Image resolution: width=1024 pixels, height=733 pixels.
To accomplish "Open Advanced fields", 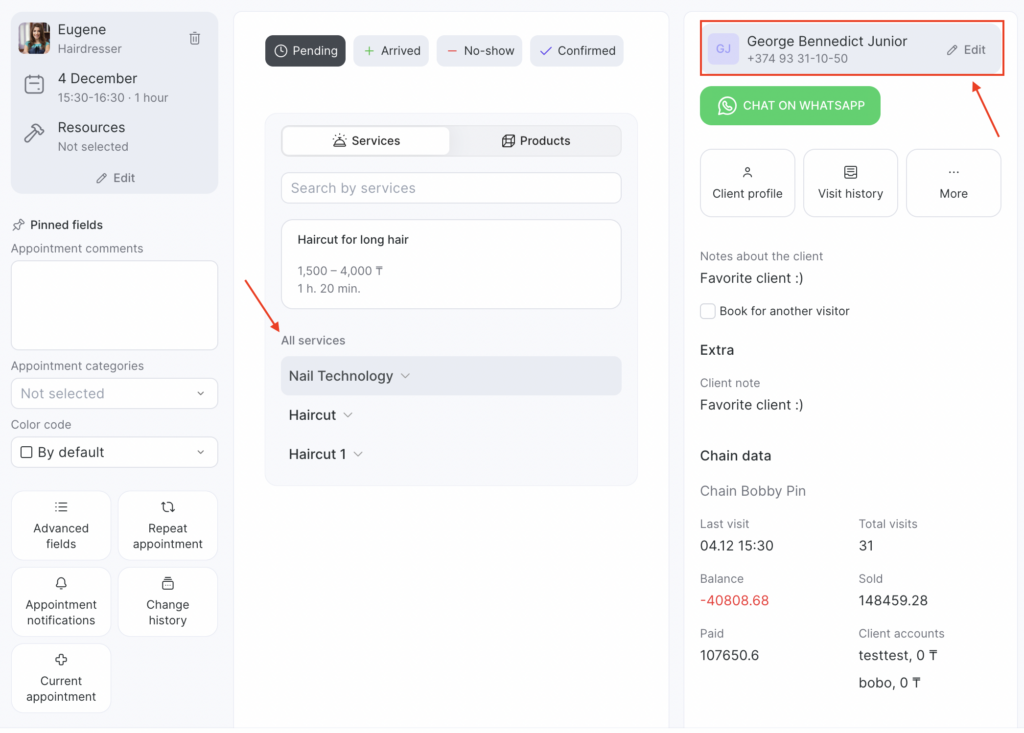I will pos(61,525).
